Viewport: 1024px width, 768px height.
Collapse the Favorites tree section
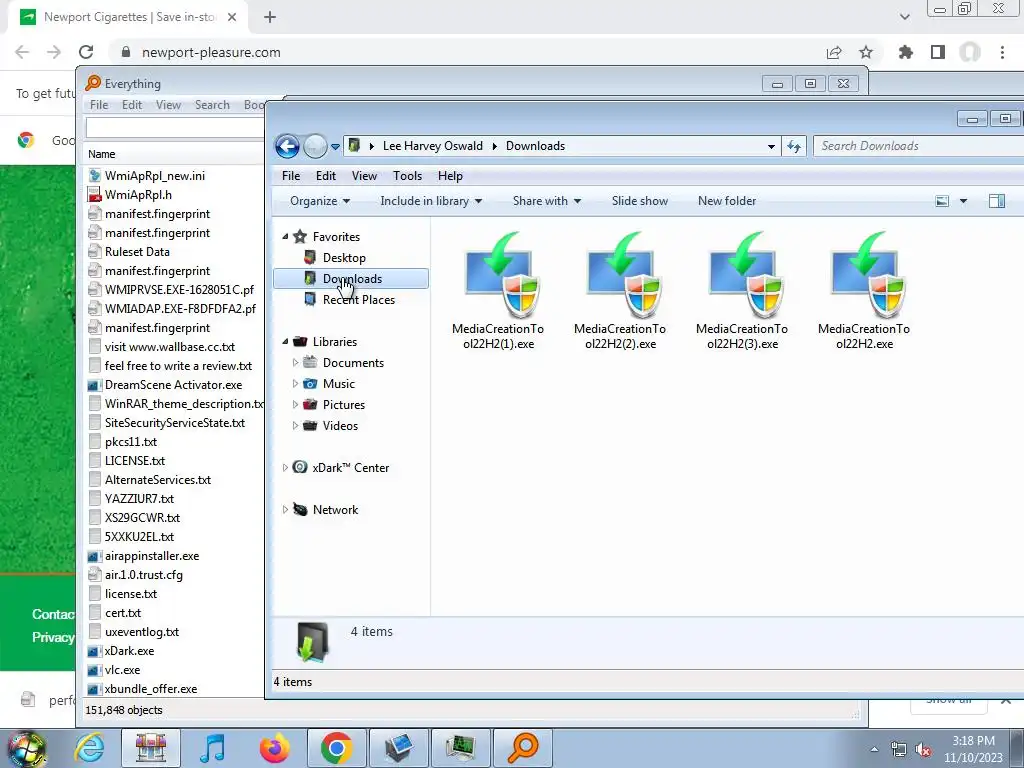285,236
